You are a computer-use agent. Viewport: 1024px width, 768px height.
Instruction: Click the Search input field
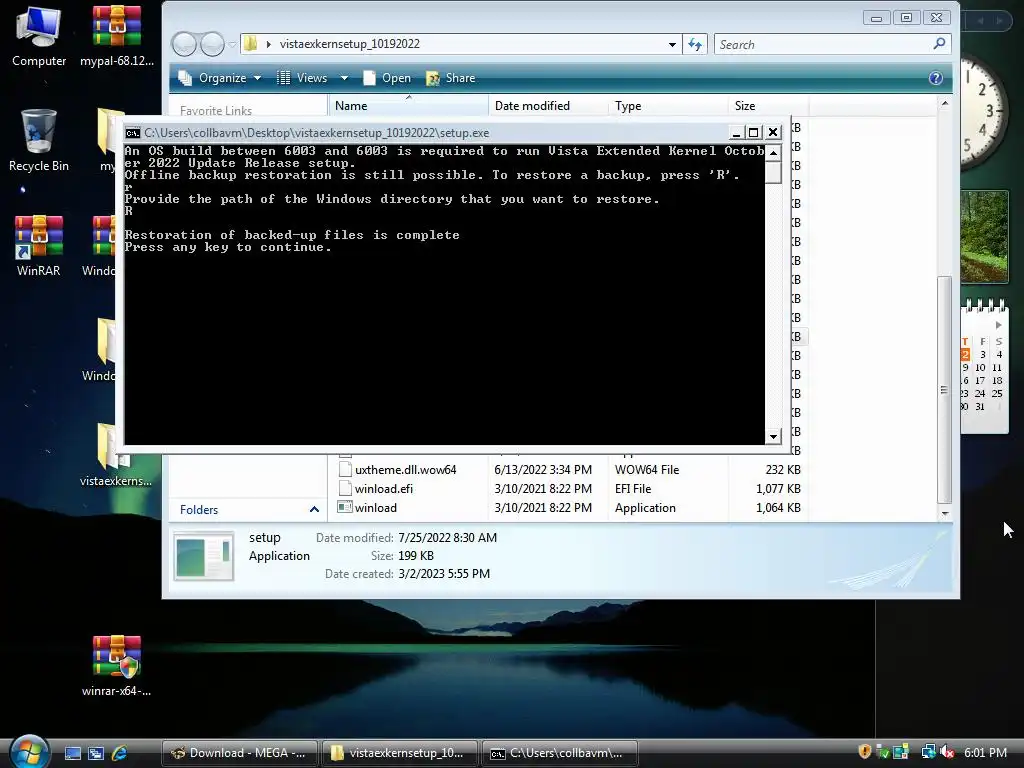[824, 44]
